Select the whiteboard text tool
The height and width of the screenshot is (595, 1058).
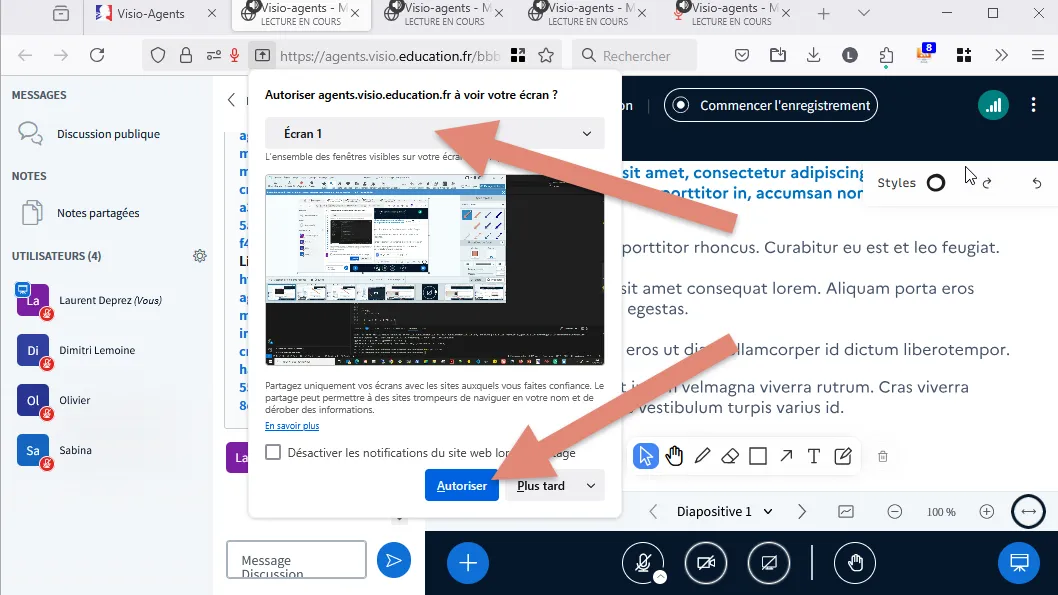click(814, 456)
